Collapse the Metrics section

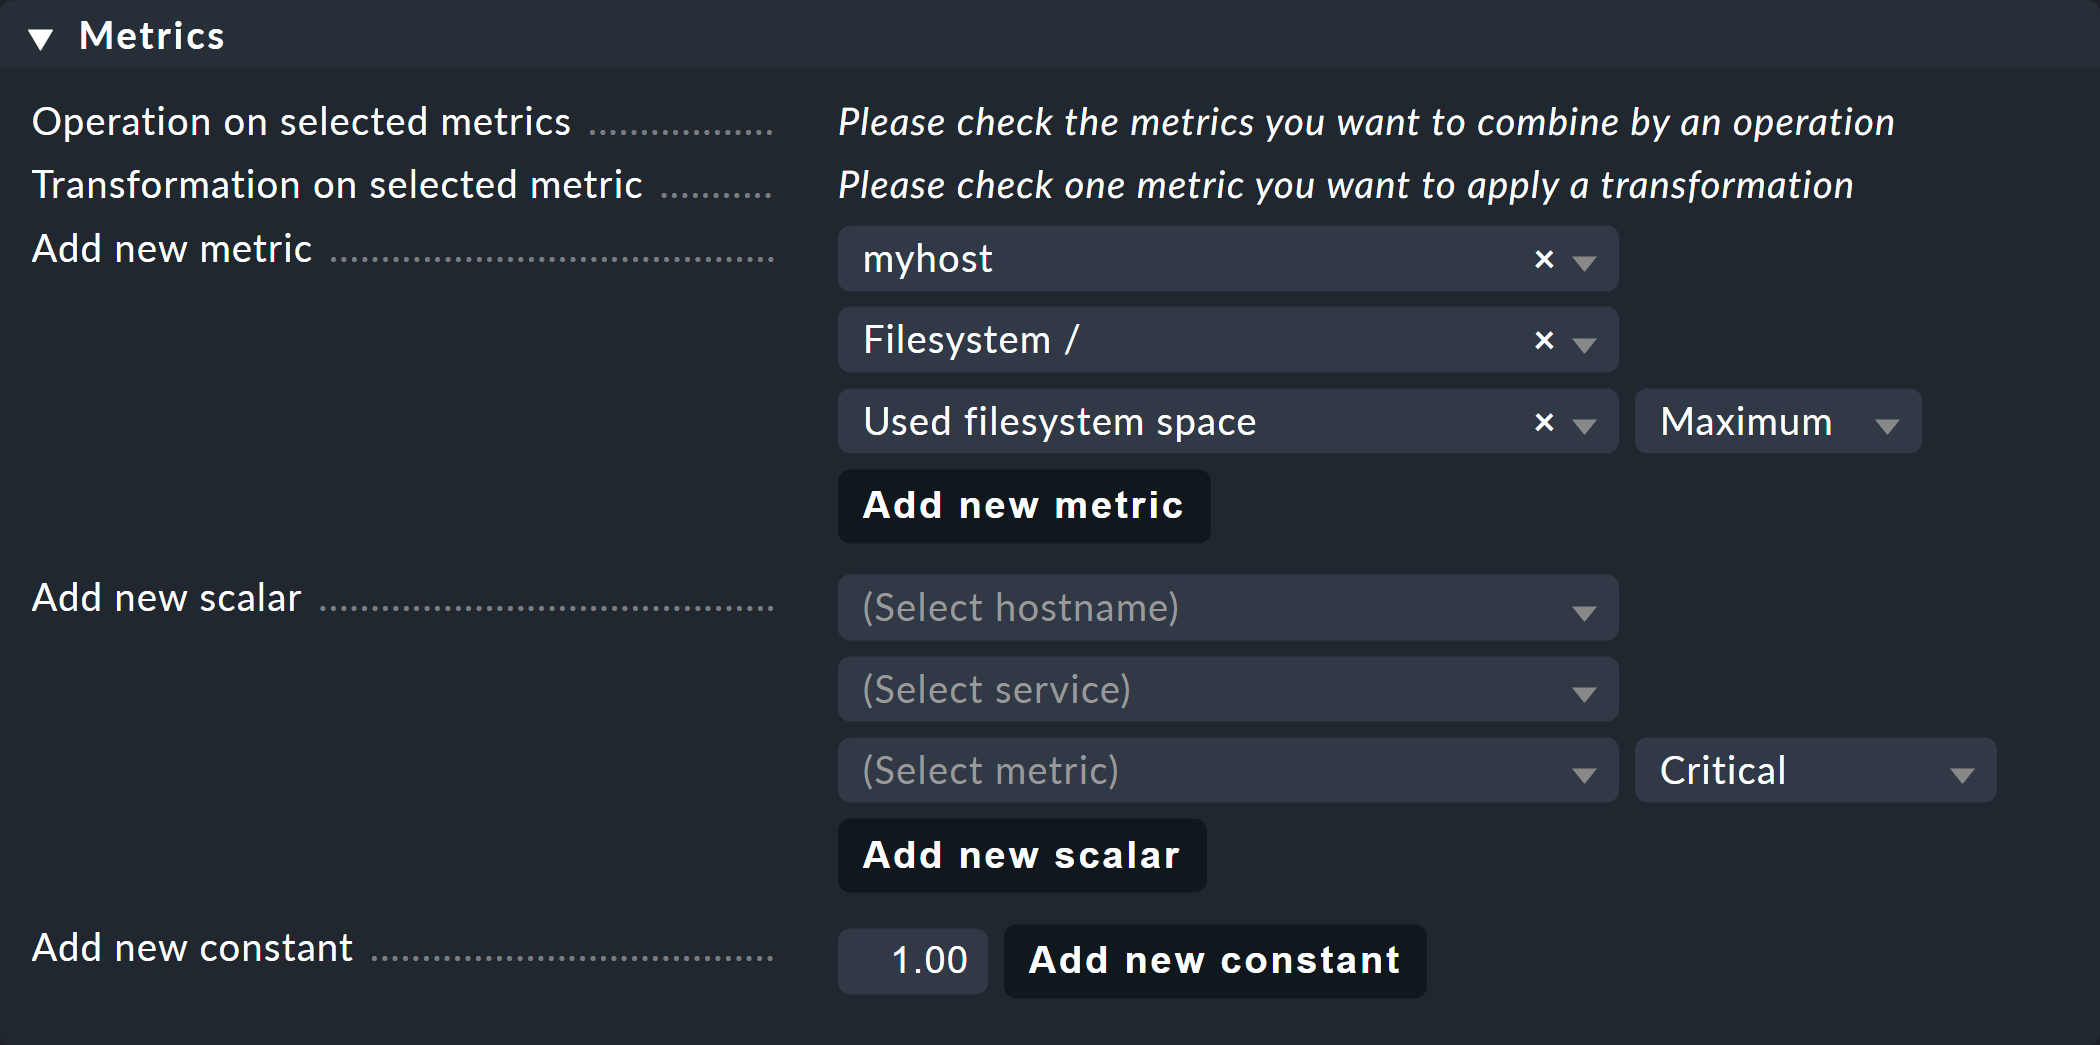pyautogui.click(x=42, y=38)
